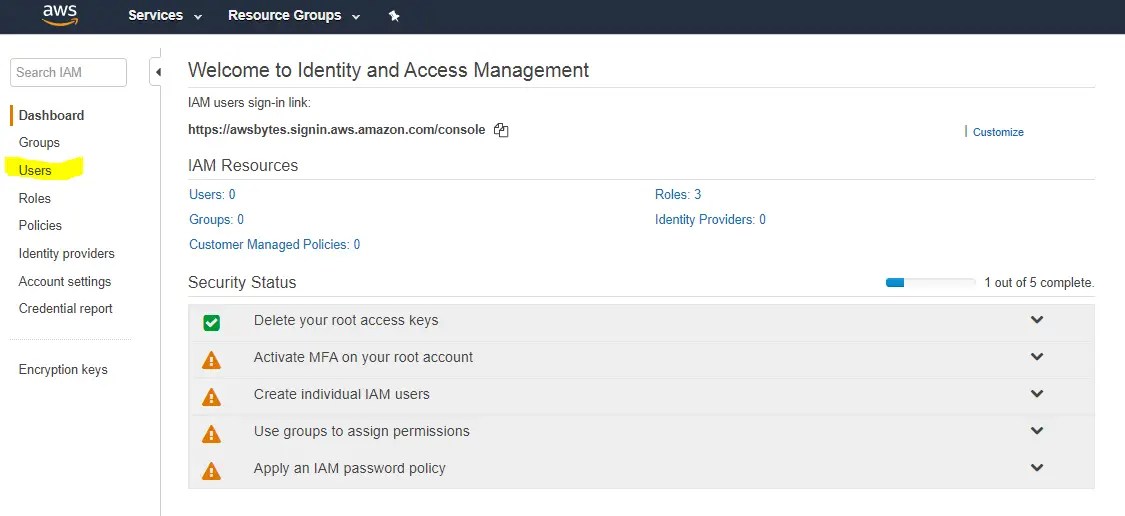This screenshot has height=516, width=1125.
Task: Click warning icon beside Create individual IAM users
Action: pyautogui.click(x=211, y=396)
